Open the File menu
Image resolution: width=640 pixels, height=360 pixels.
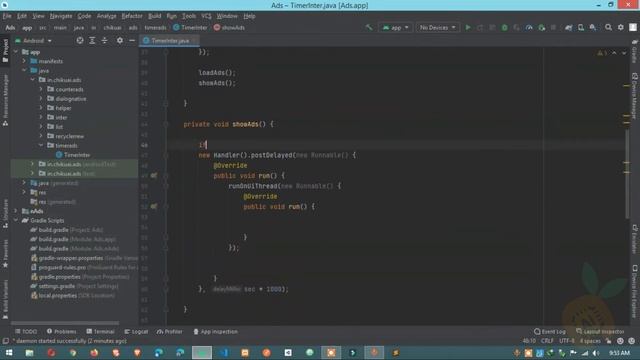point(7,16)
